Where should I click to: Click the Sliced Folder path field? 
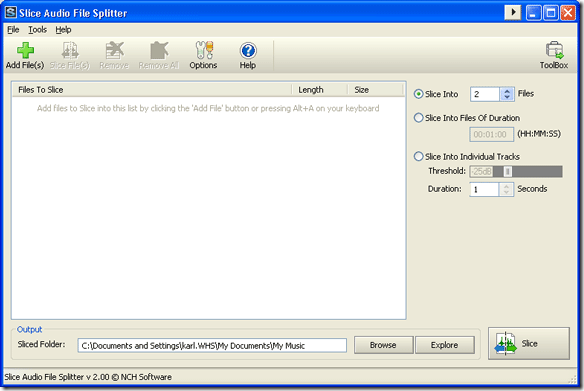pos(212,346)
